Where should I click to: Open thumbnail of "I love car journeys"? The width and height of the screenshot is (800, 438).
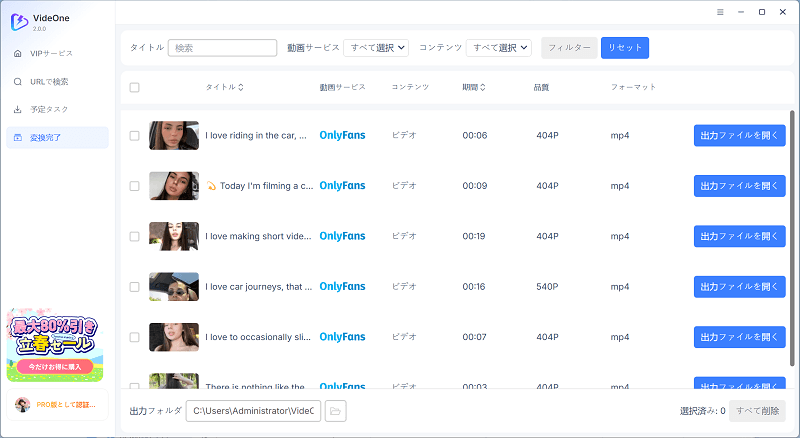point(174,287)
